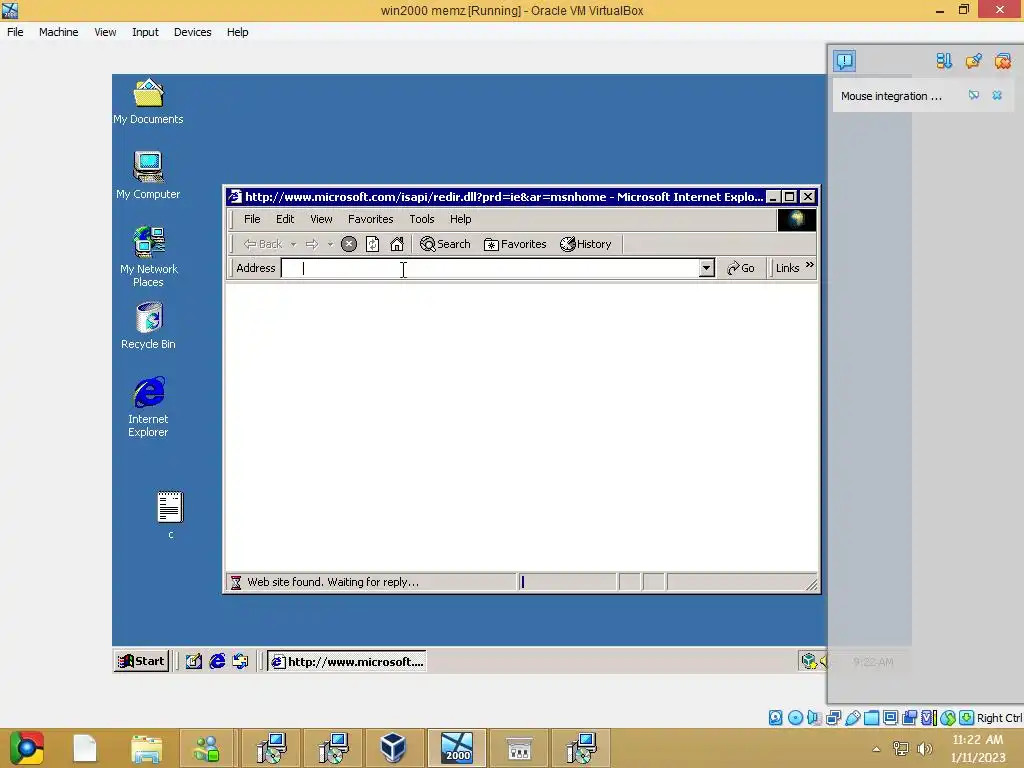Click the network adapter indicator in VirtualBox status bar
1024x768 pixels.
click(x=833, y=718)
